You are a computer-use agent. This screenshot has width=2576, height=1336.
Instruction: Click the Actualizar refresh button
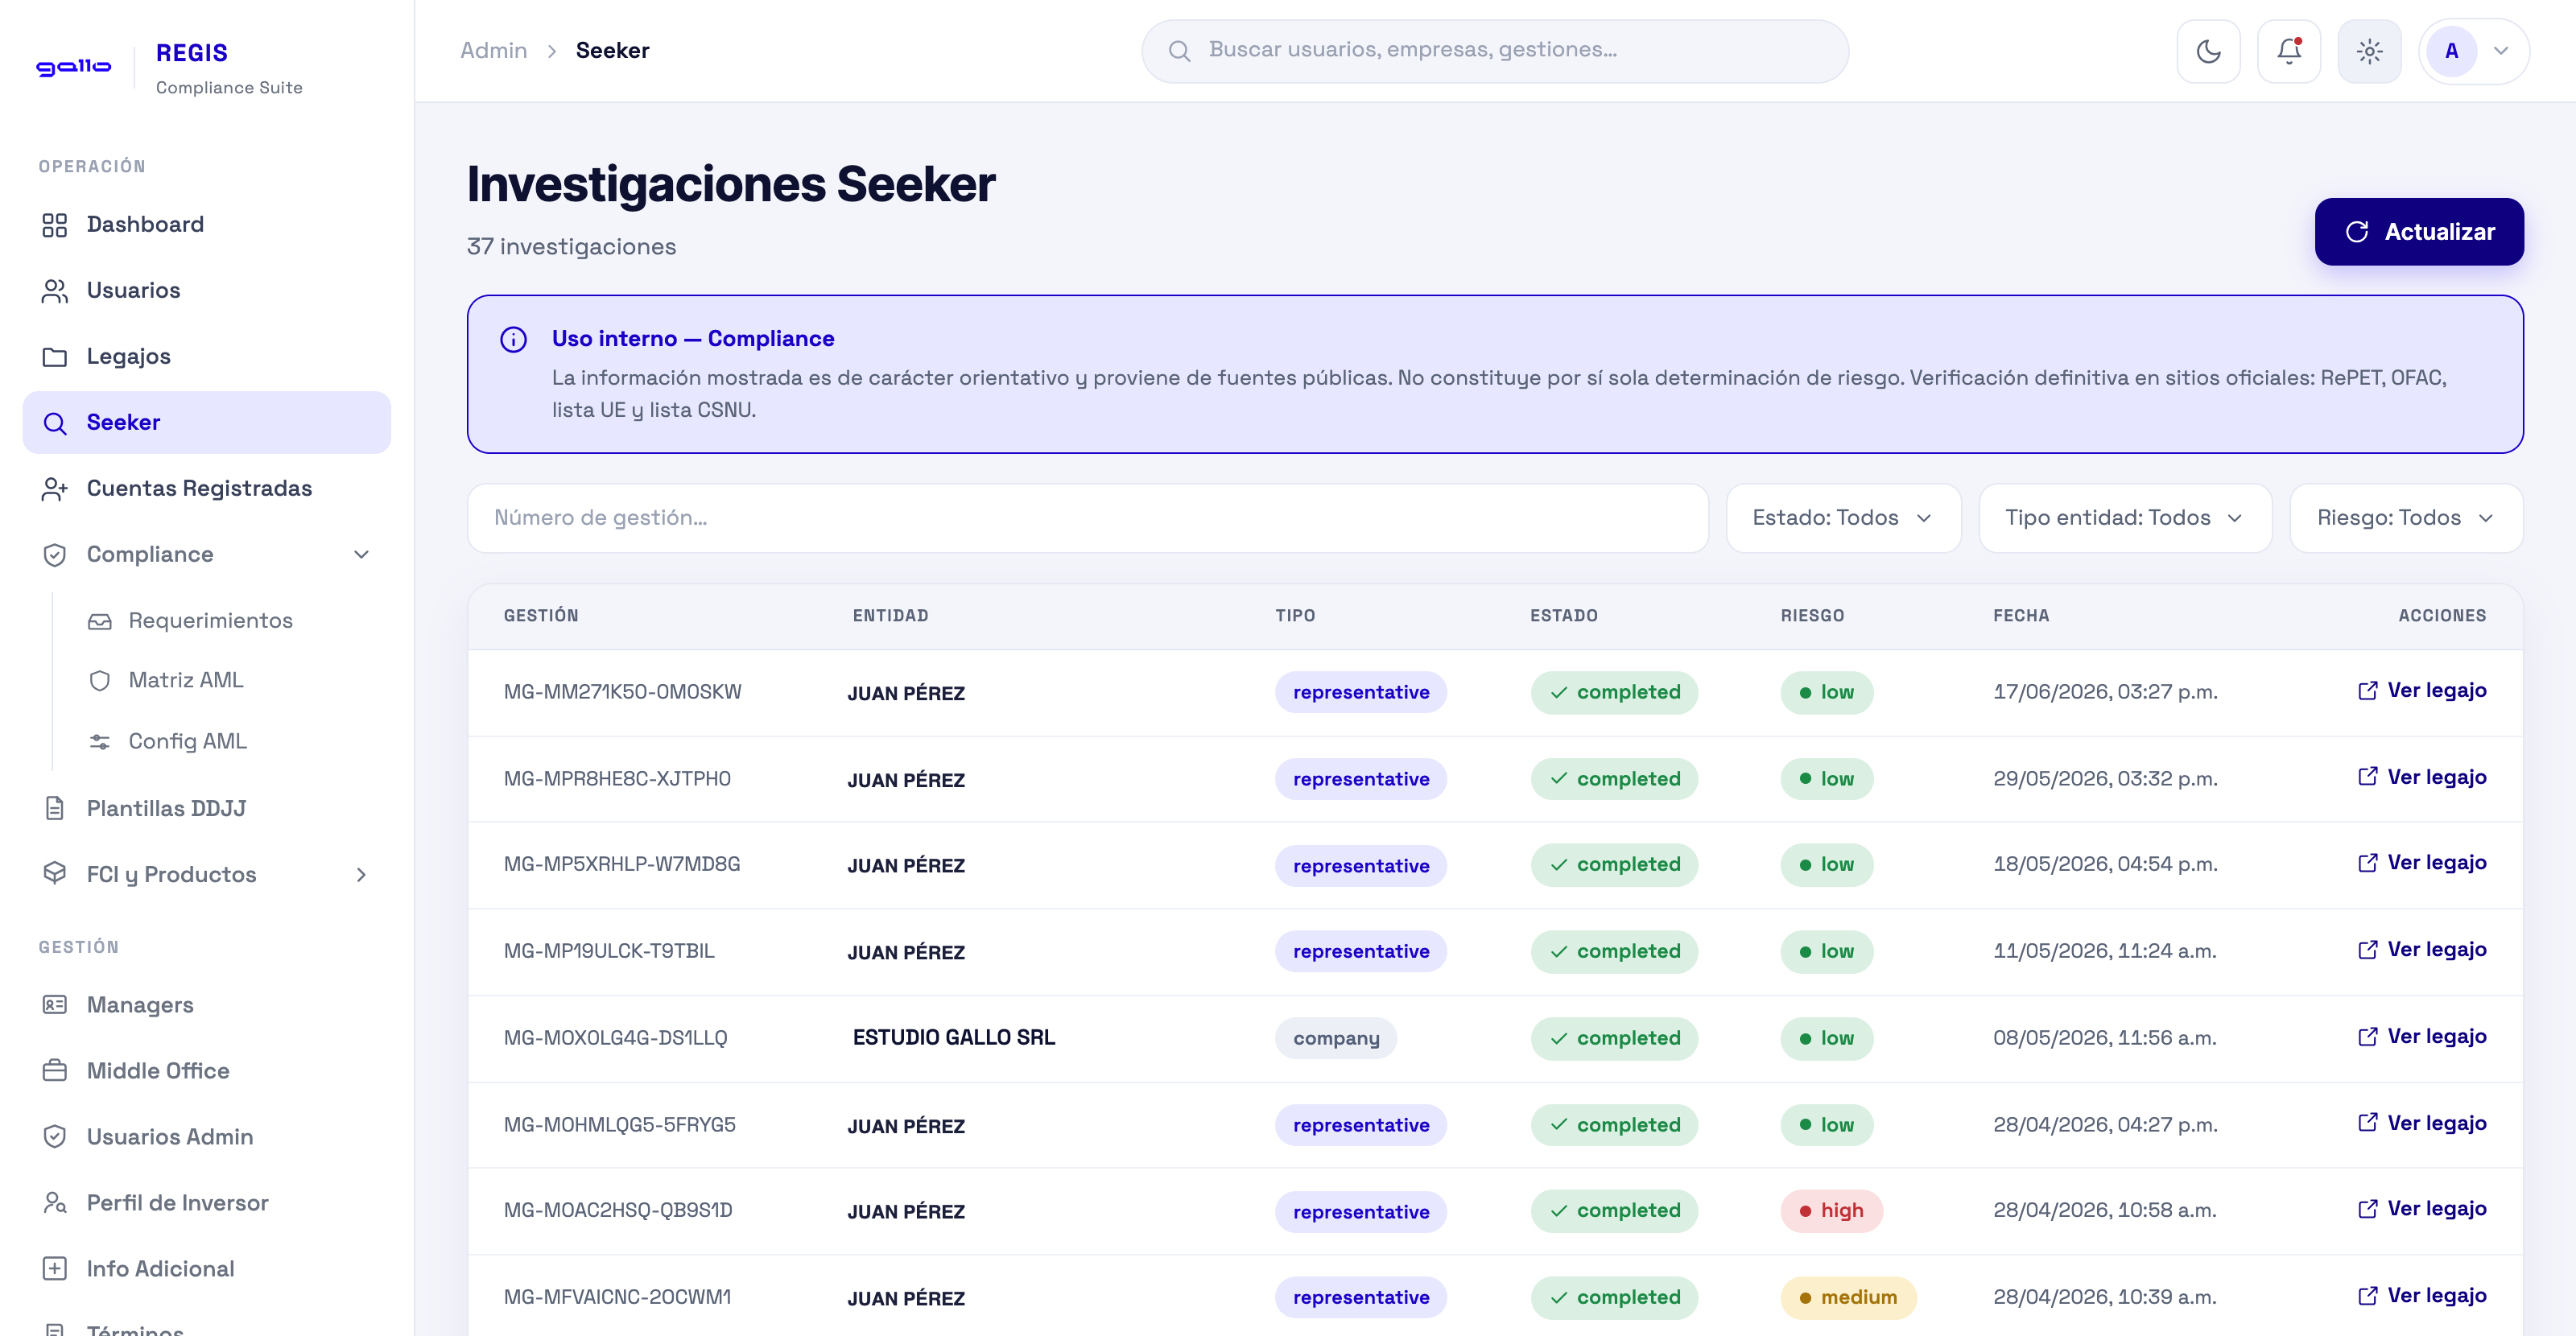[2418, 232]
